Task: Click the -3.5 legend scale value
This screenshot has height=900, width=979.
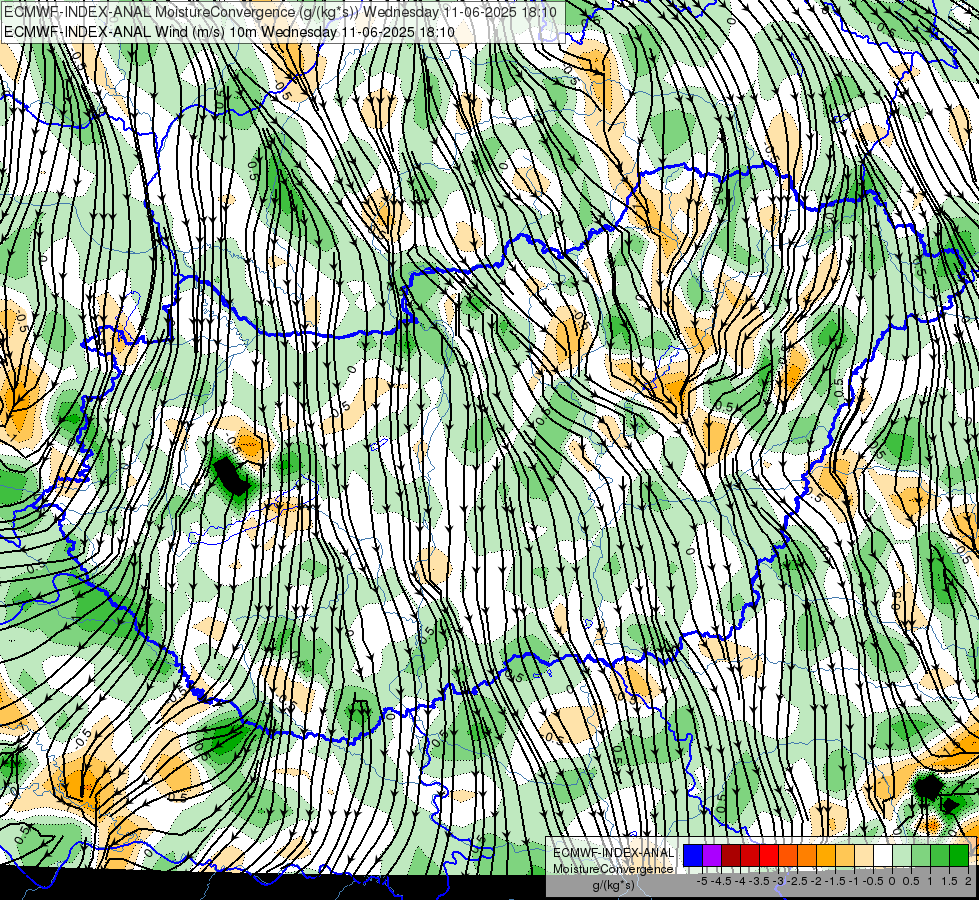Action: point(760,881)
